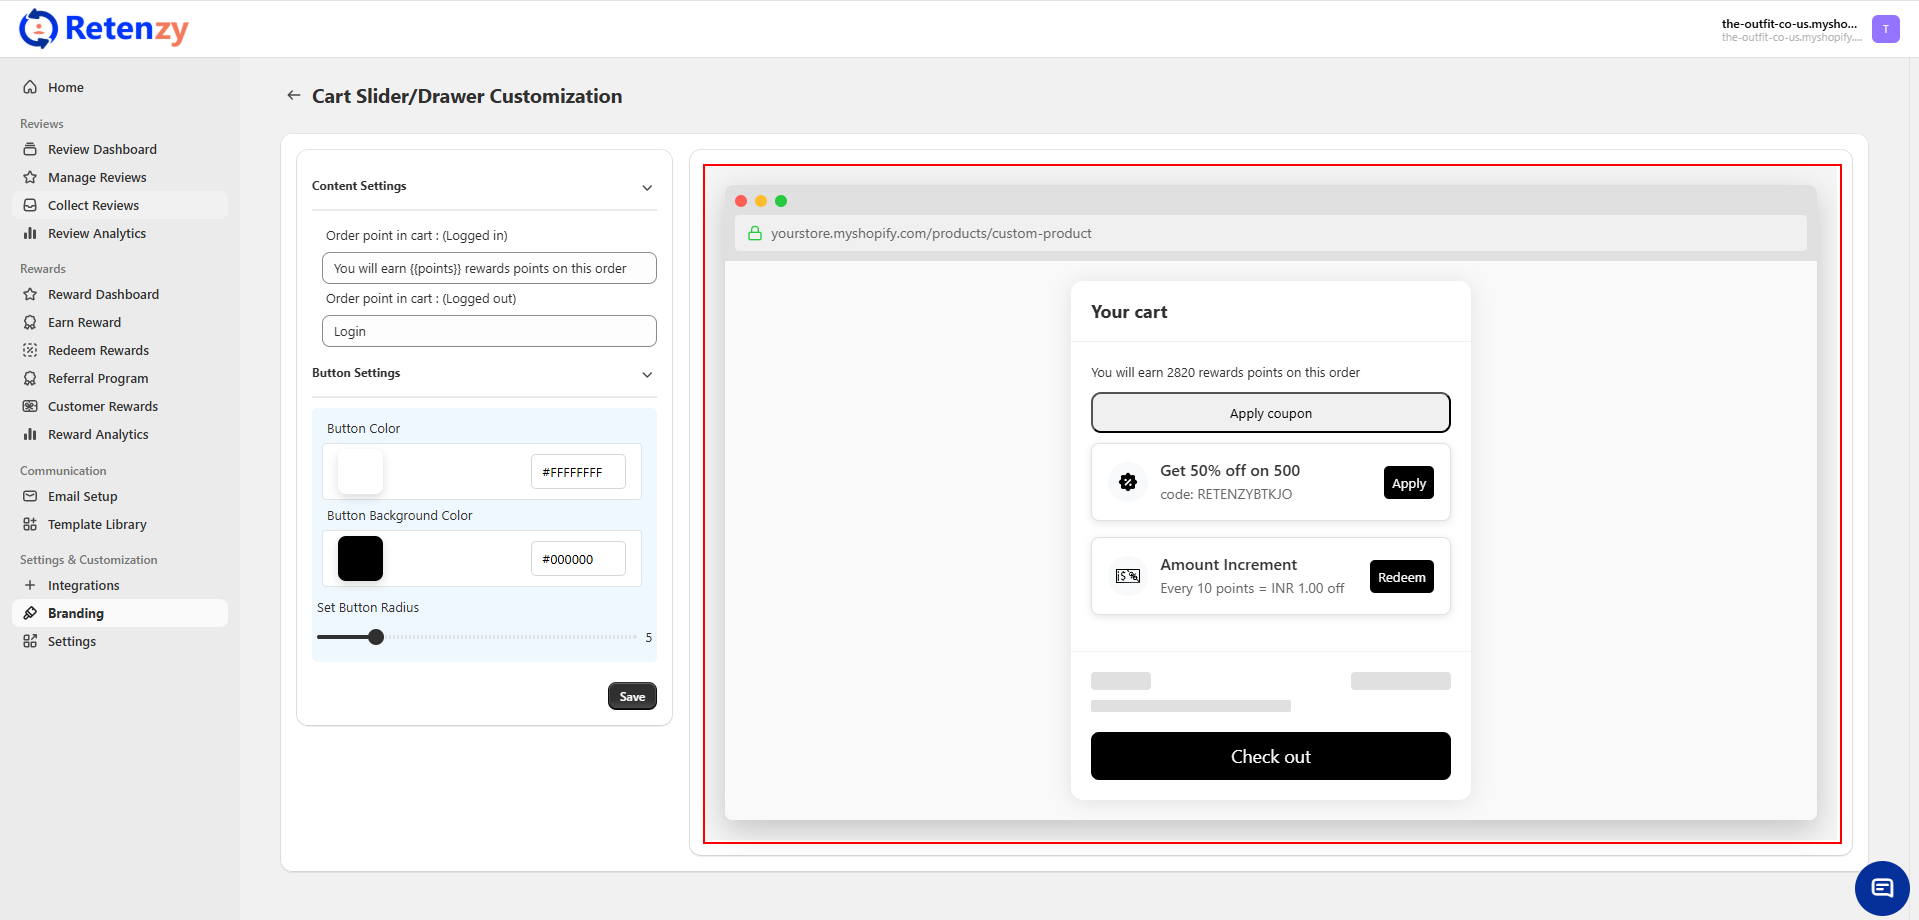Click the back arrow beside Cart Slider/Drawer Customization

(293, 96)
